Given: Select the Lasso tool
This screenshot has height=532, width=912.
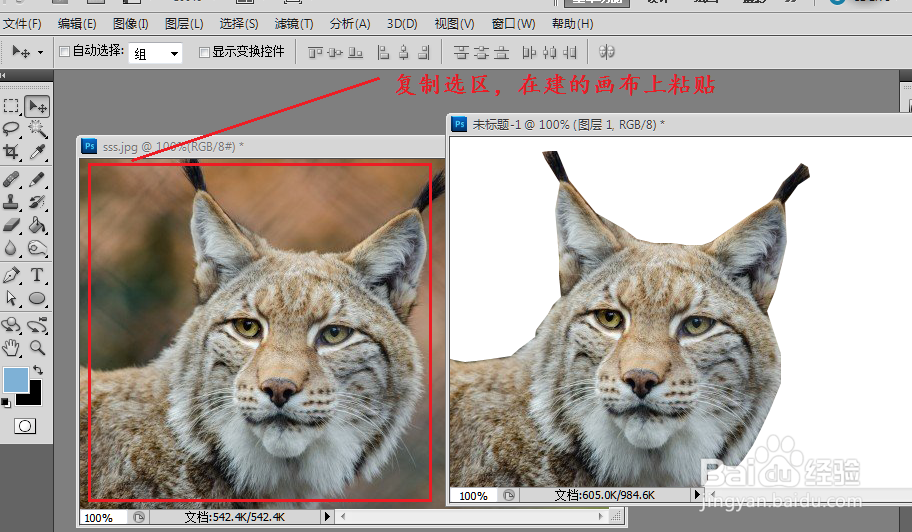Looking at the screenshot, I should 11,128.
